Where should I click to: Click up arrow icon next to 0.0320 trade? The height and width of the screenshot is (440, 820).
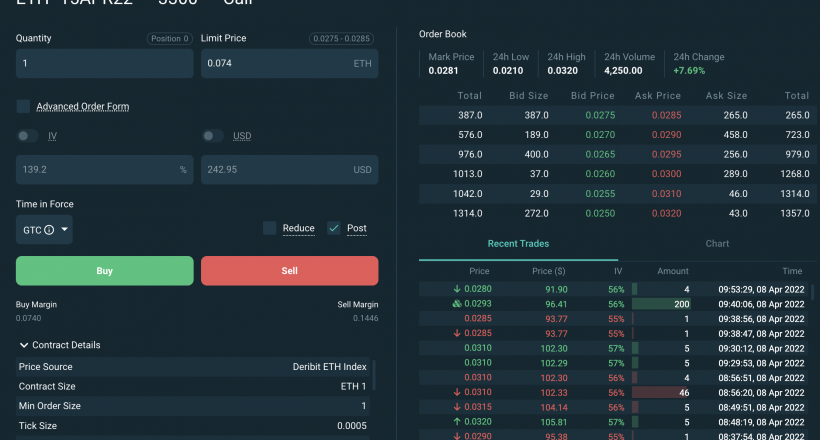(457, 422)
